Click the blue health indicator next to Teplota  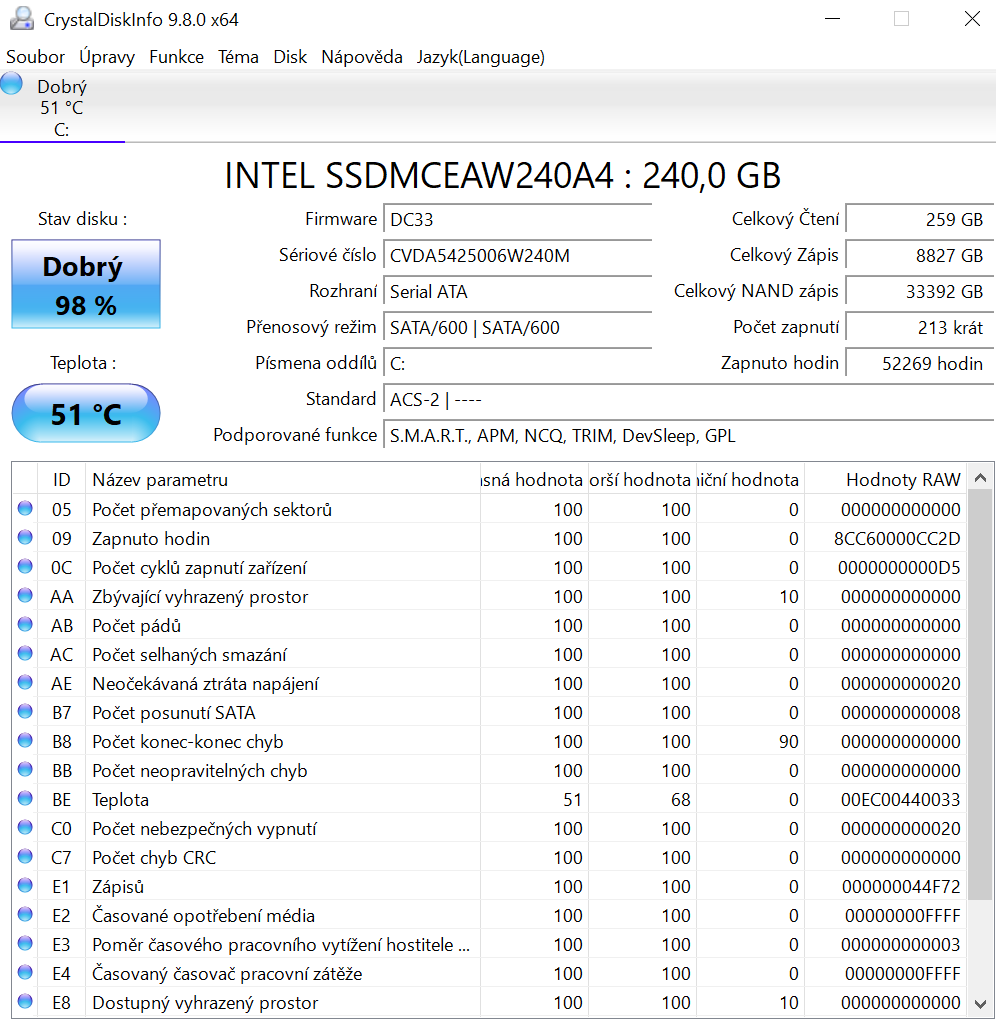pos(23,799)
